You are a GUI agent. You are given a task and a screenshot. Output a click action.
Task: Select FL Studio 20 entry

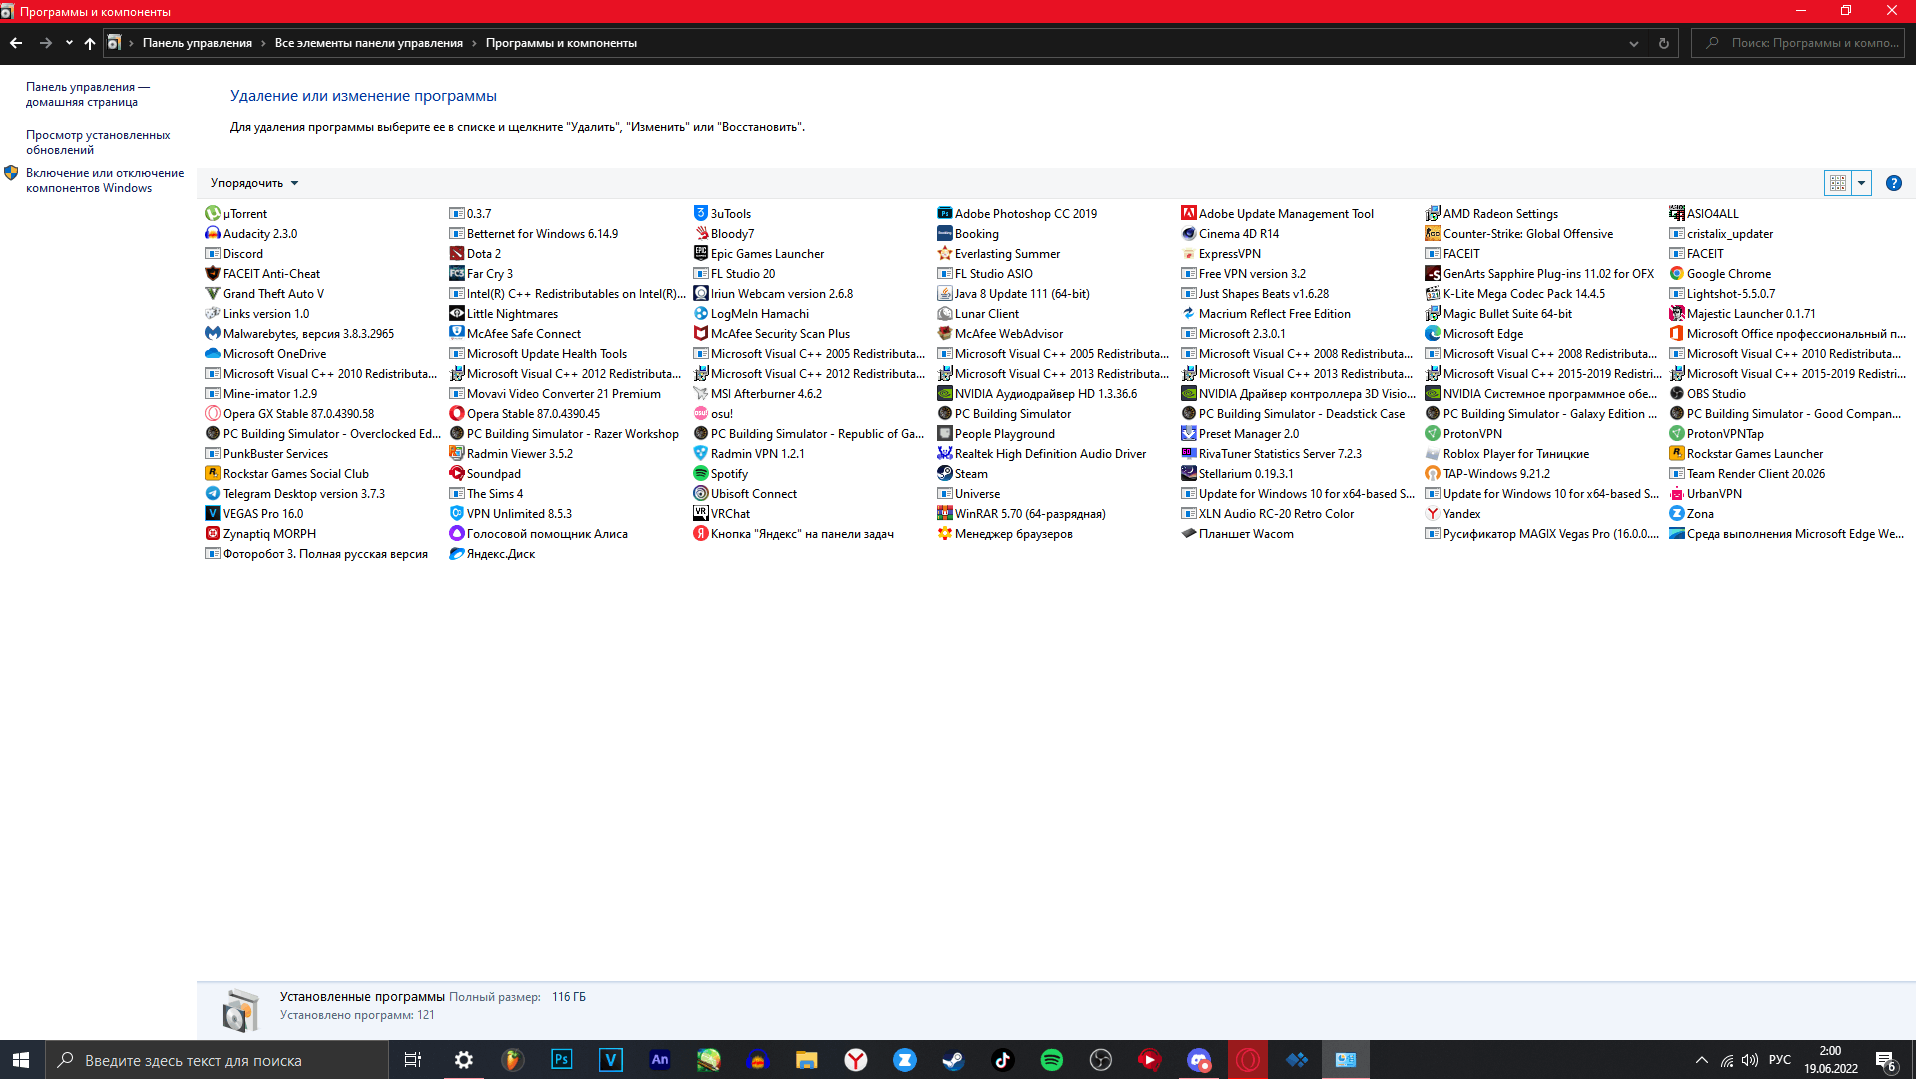pyautogui.click(x=734, y=273)
